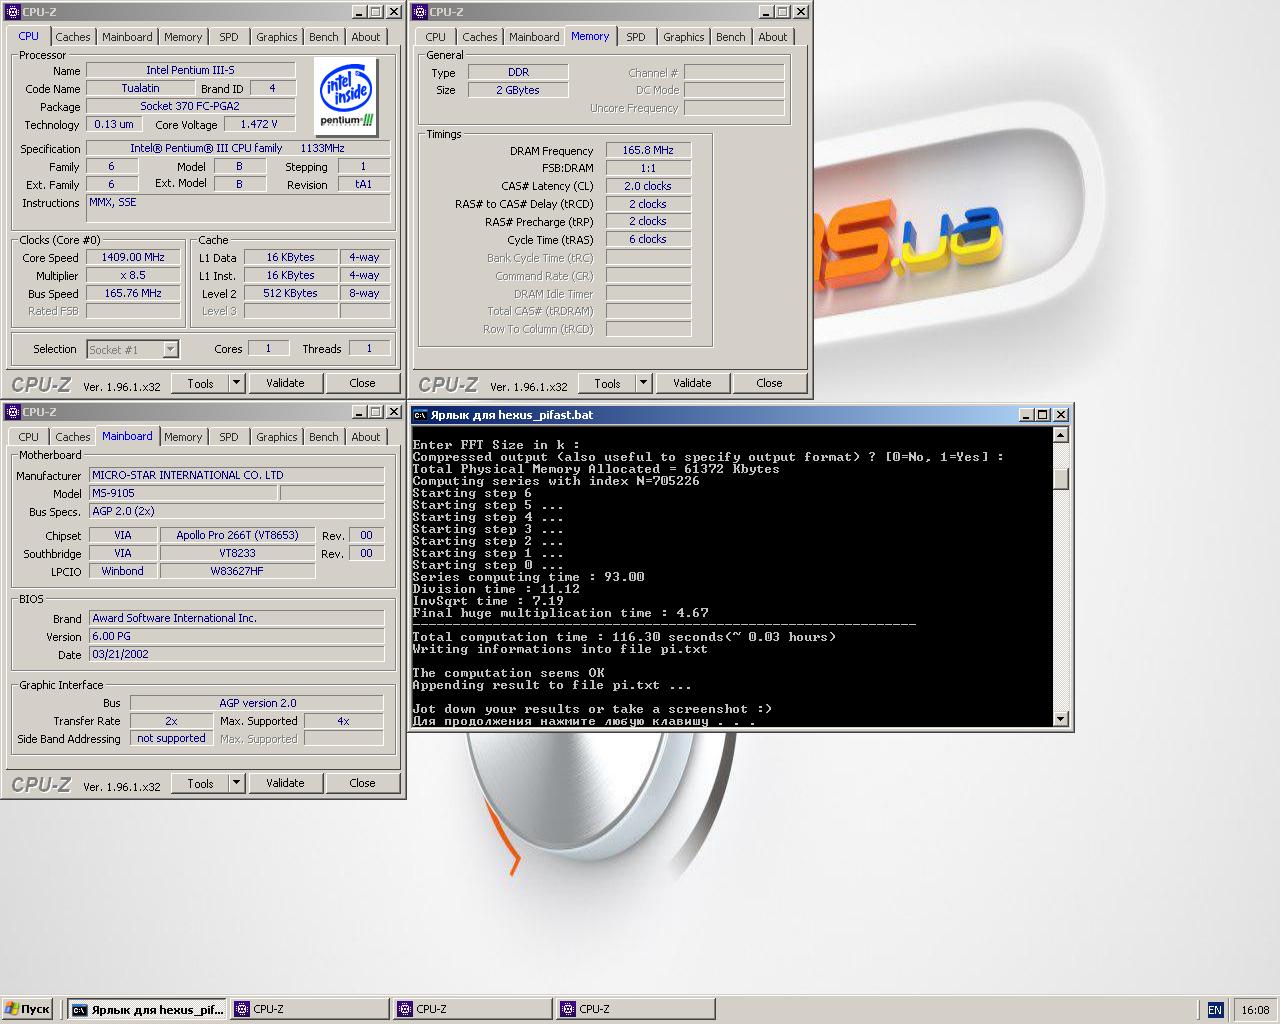Click the 16:08 system clock
1280x1024 pixels.
coord(1255,1010)
